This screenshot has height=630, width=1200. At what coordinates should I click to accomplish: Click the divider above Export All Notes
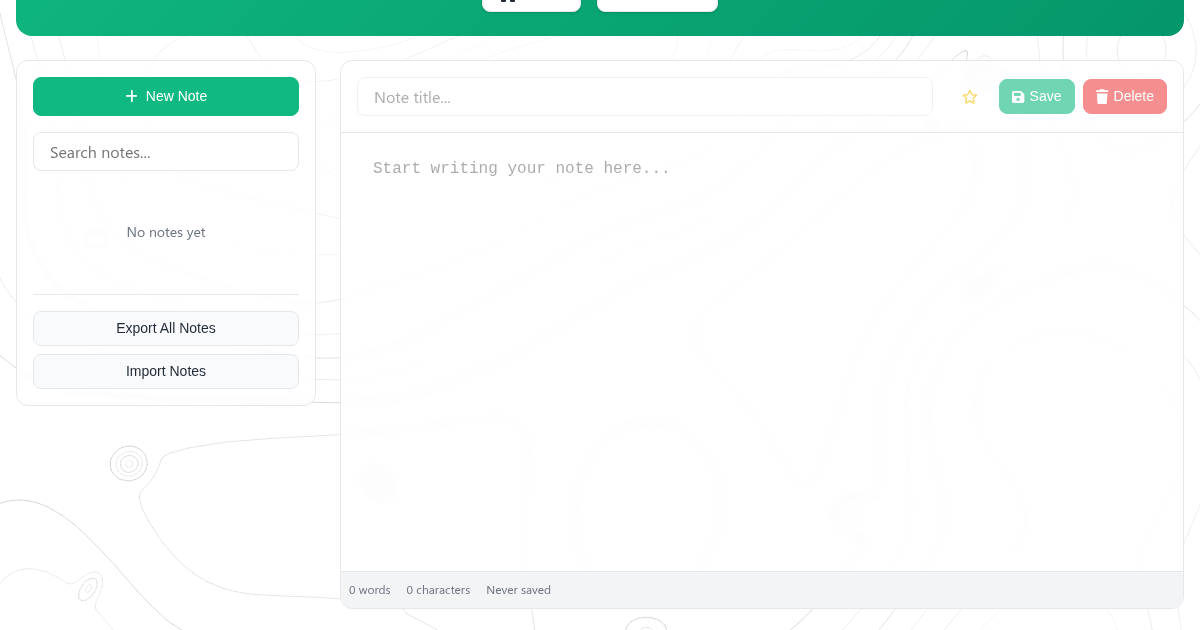(166, 294)
